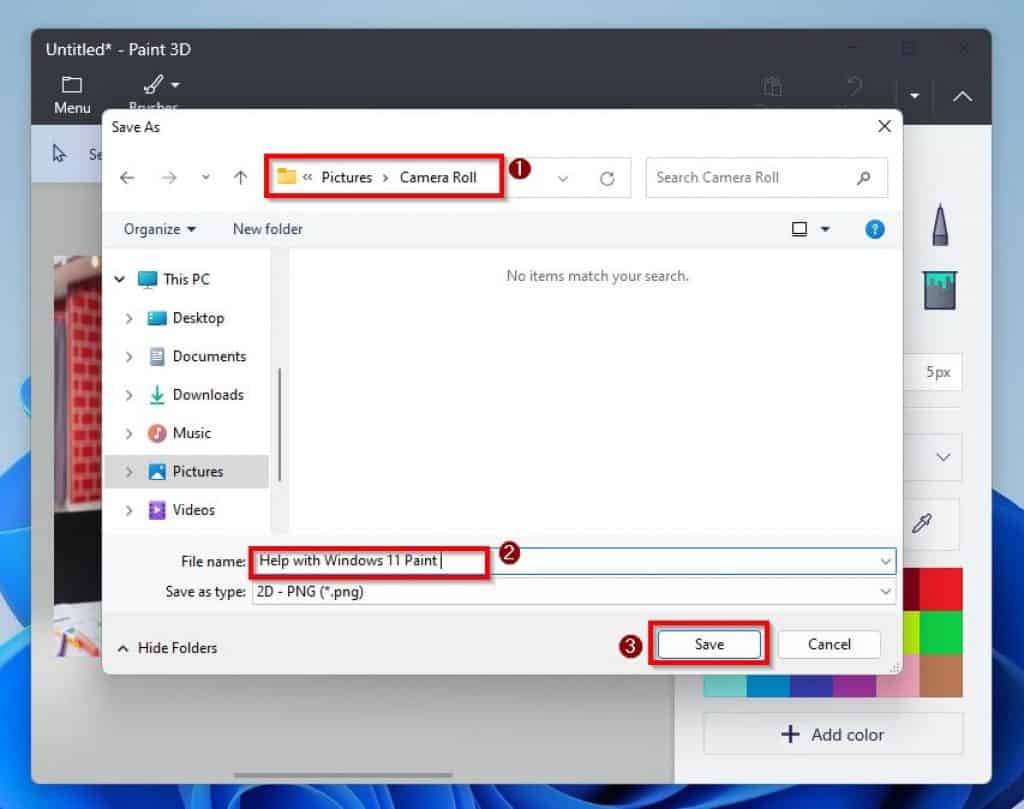1024x809 pixels.
Task: Open the Save as type combo box
Action: tap(573, 592)
